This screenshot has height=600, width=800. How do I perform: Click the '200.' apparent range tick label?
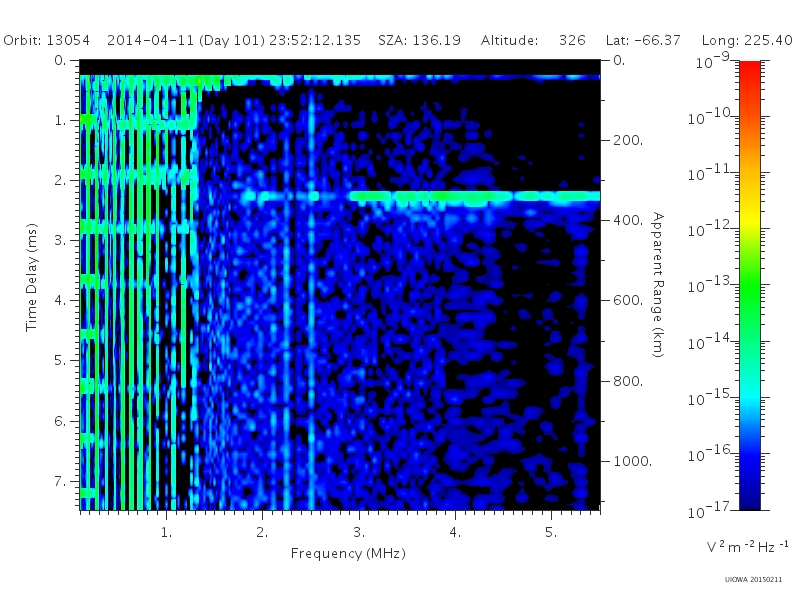coord(628,140)
